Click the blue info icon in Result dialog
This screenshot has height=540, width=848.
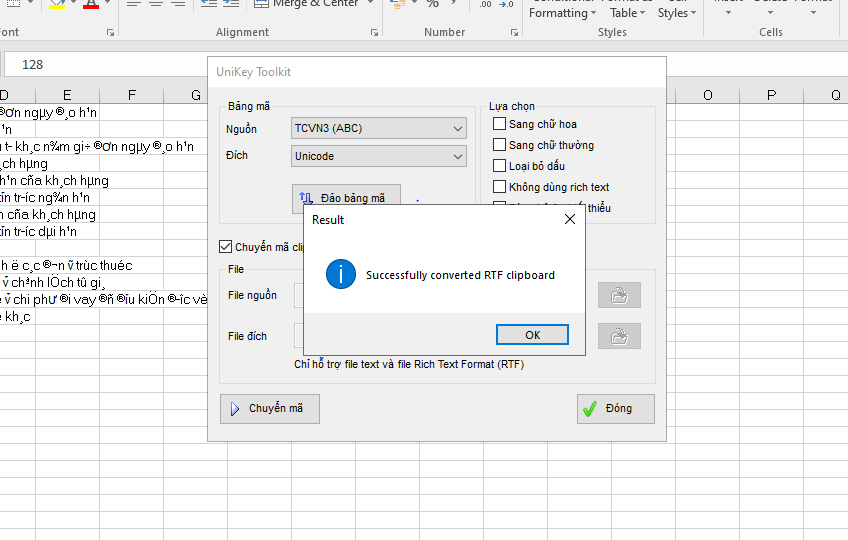click(341, 274)
